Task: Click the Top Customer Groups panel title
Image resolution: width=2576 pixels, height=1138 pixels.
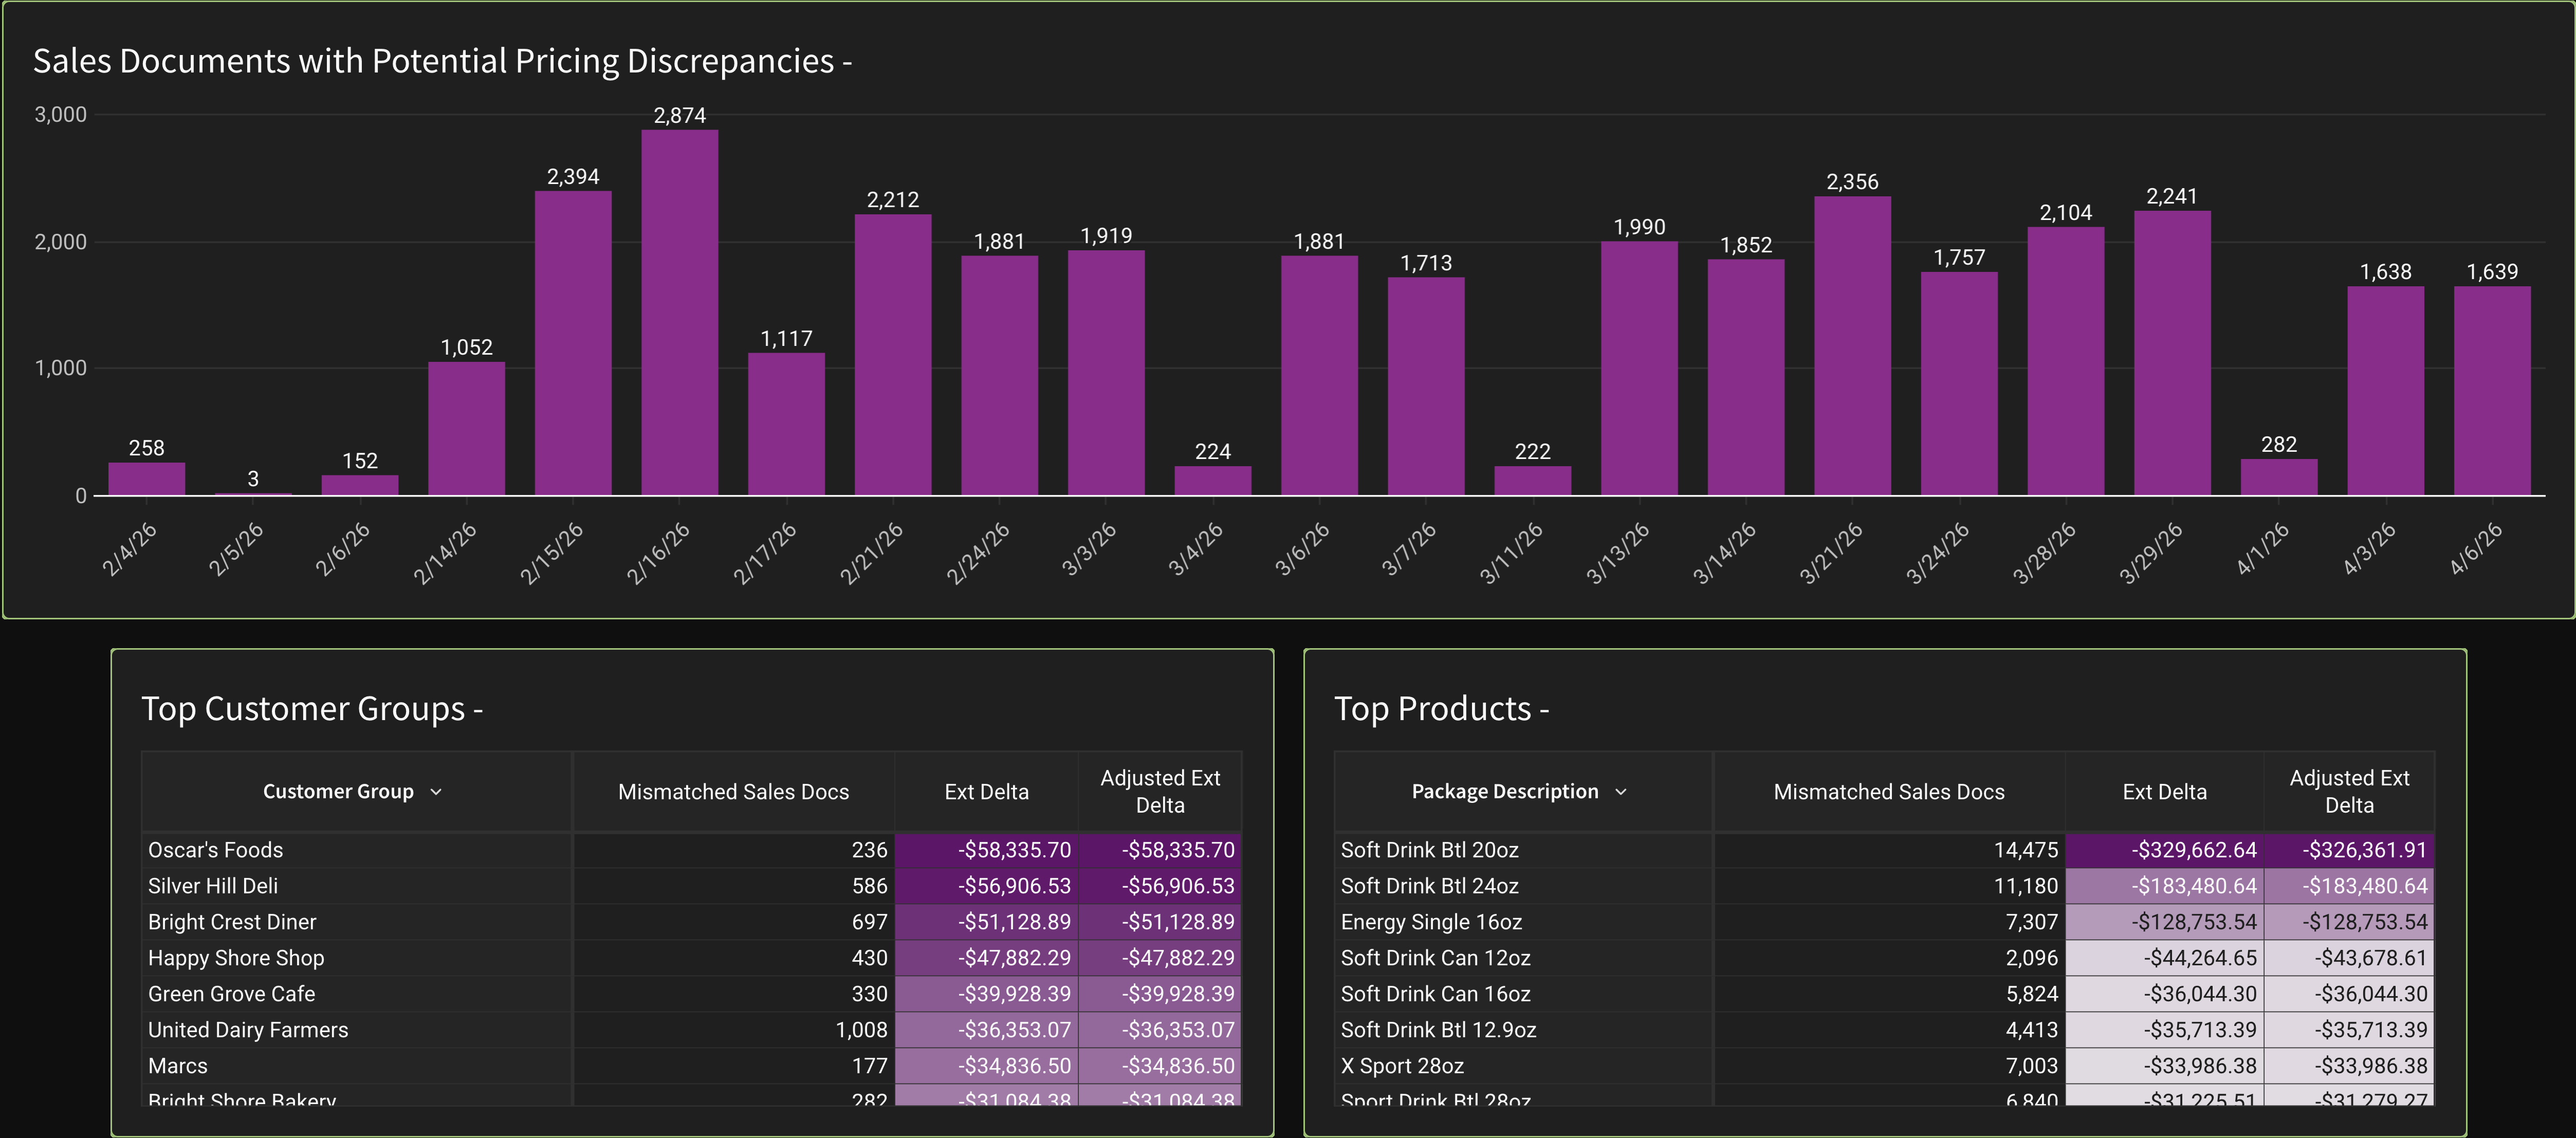Action: (311, 709)
